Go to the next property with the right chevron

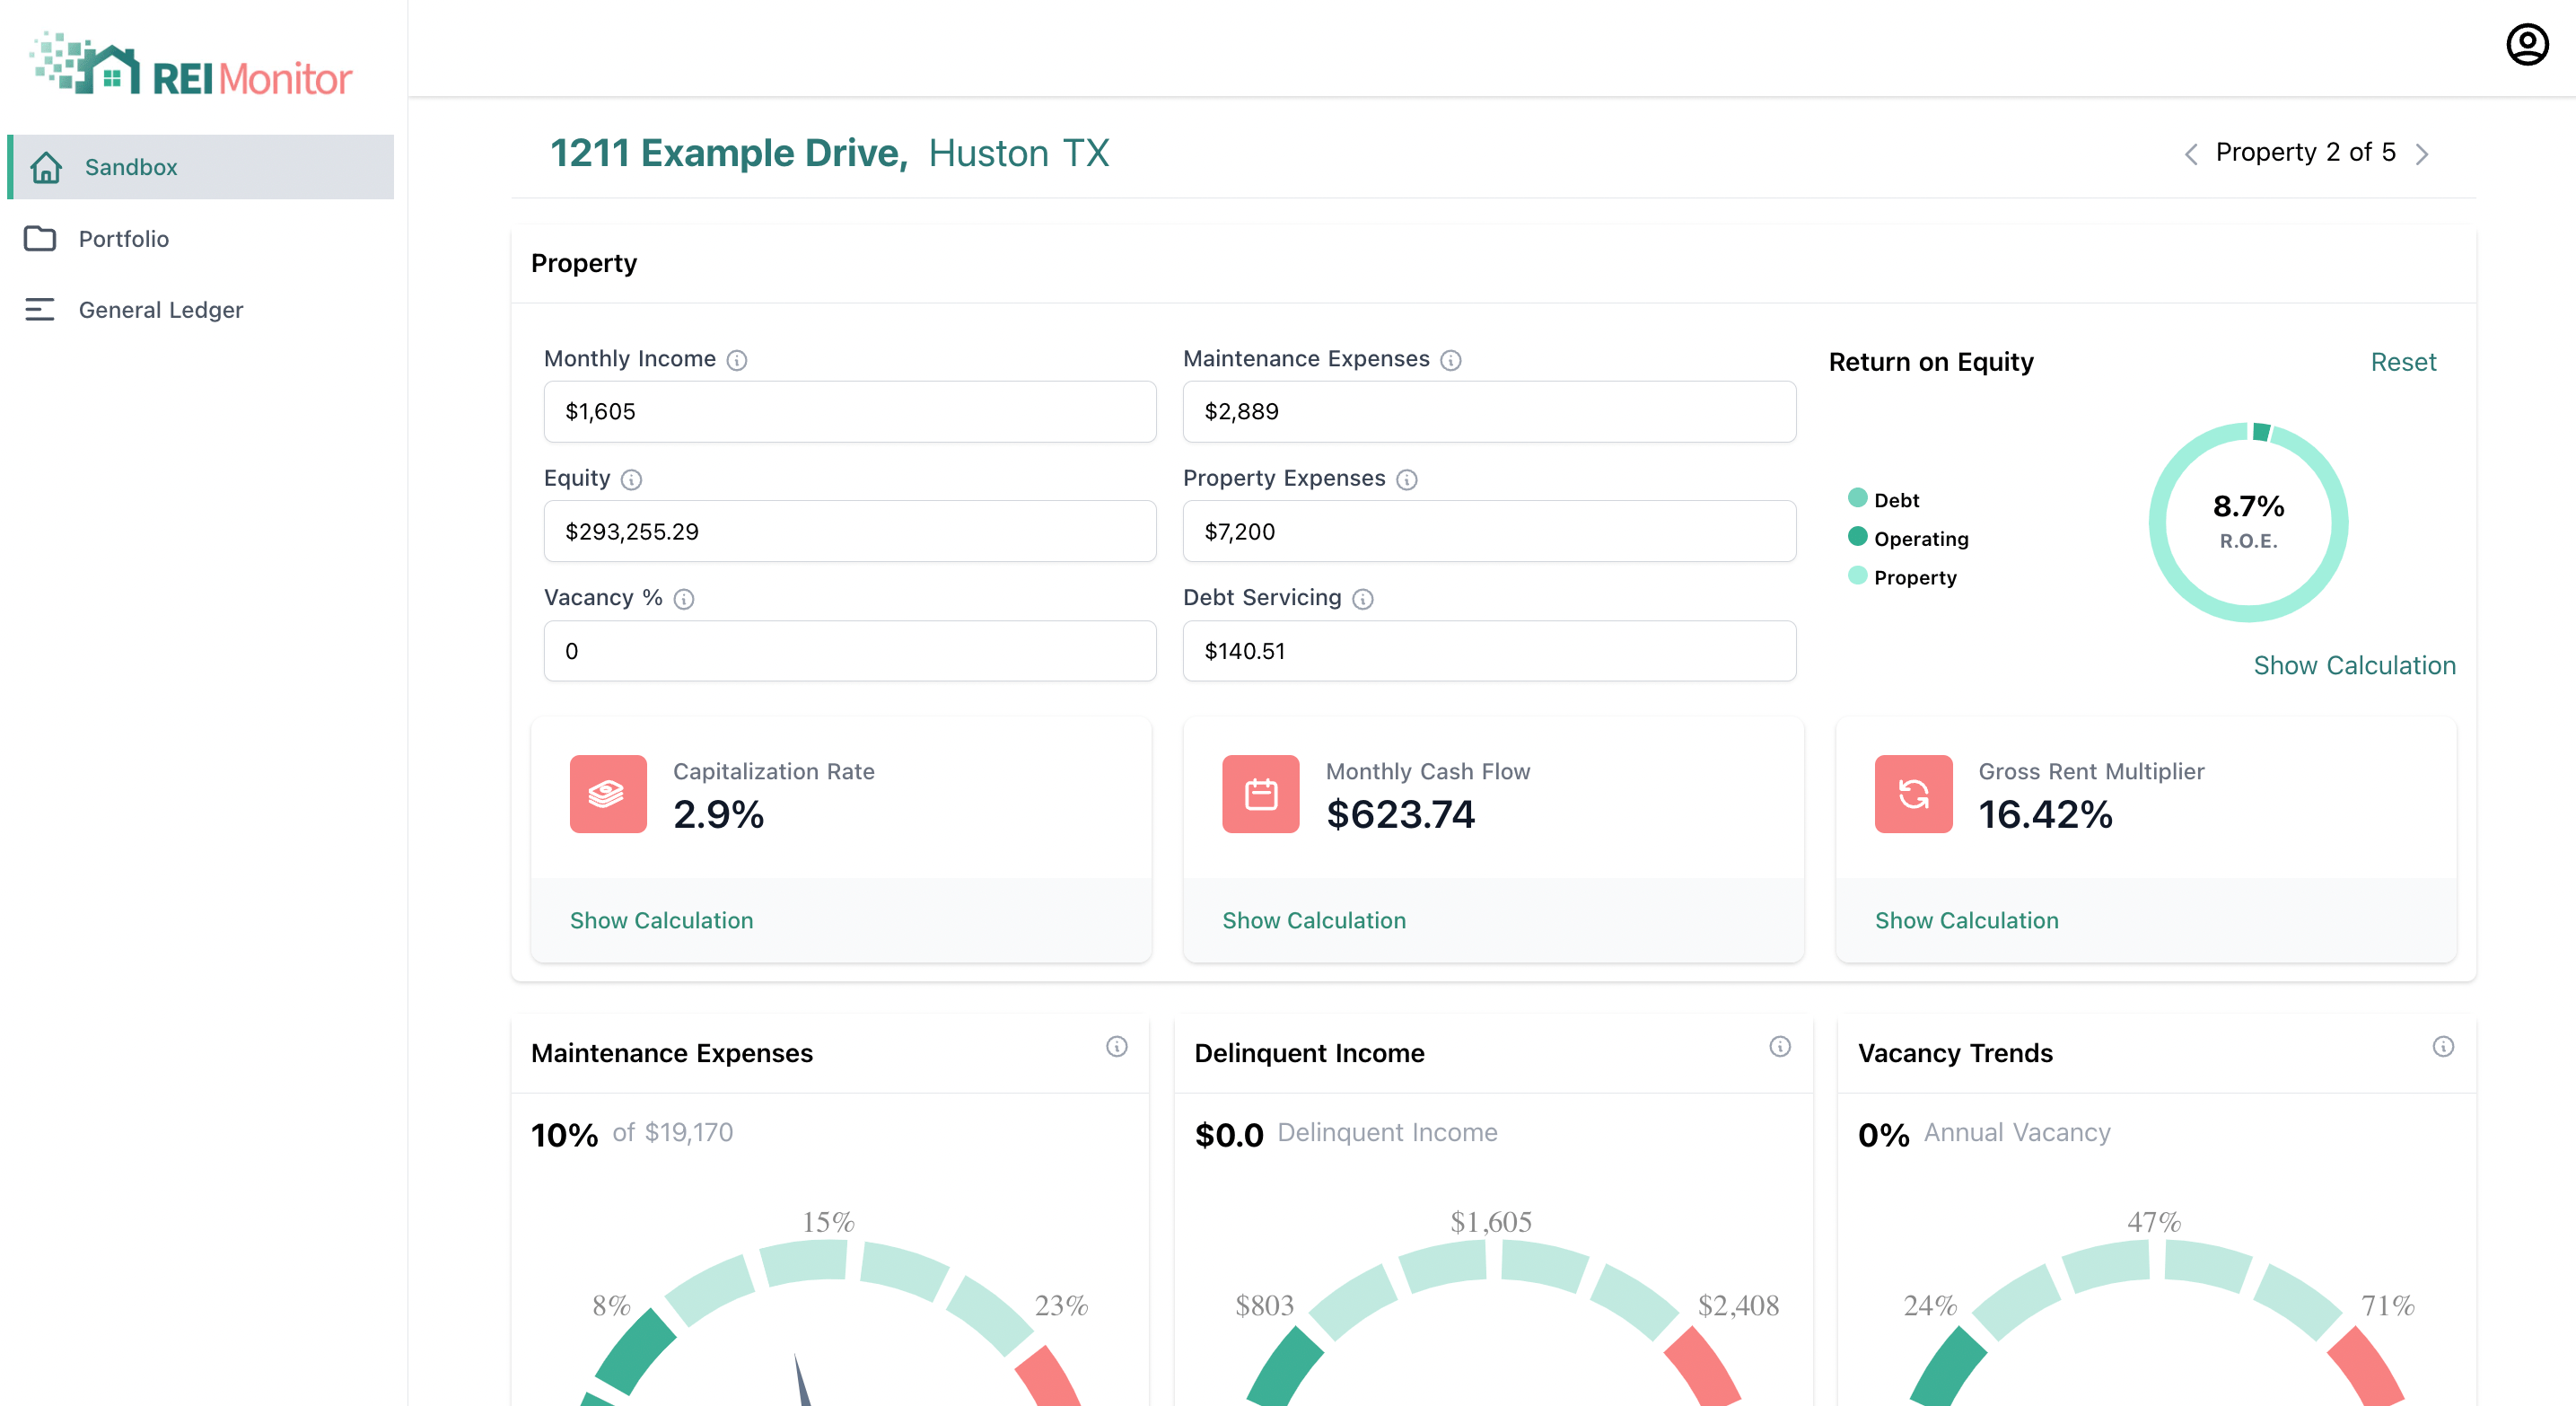pos(2422,154)
